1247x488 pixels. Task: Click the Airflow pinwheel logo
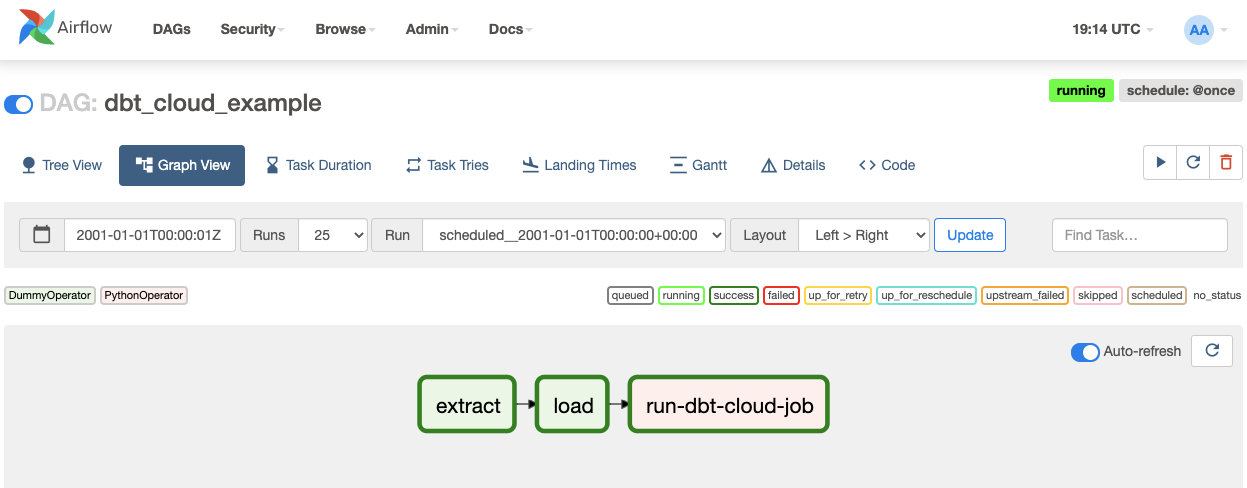tap(37, 28)
